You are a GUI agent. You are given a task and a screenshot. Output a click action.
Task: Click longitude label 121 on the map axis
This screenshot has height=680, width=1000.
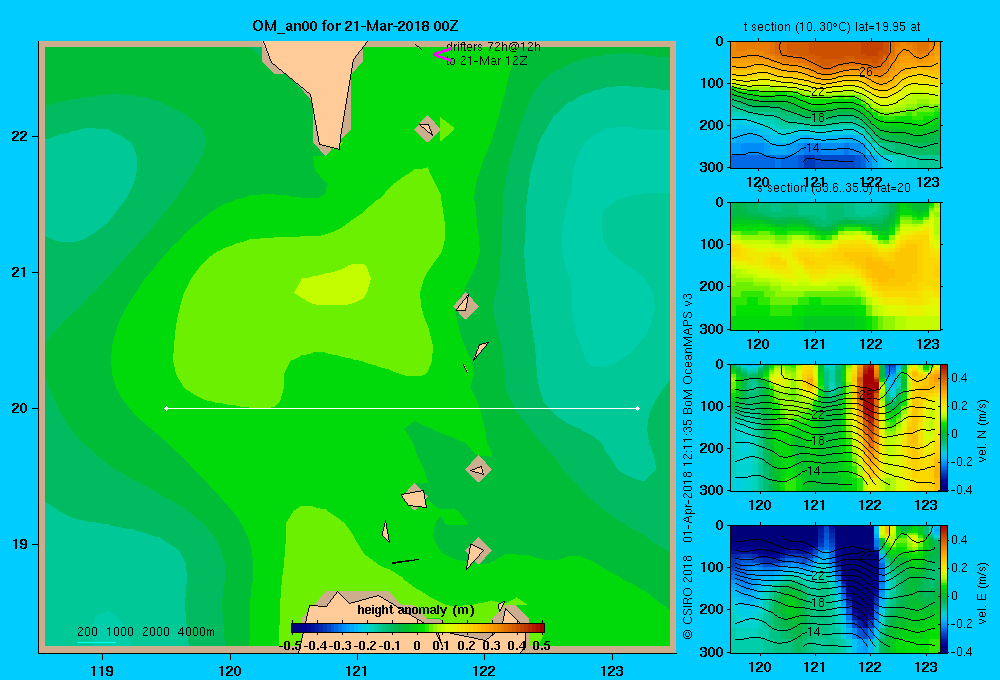[357, 670]
